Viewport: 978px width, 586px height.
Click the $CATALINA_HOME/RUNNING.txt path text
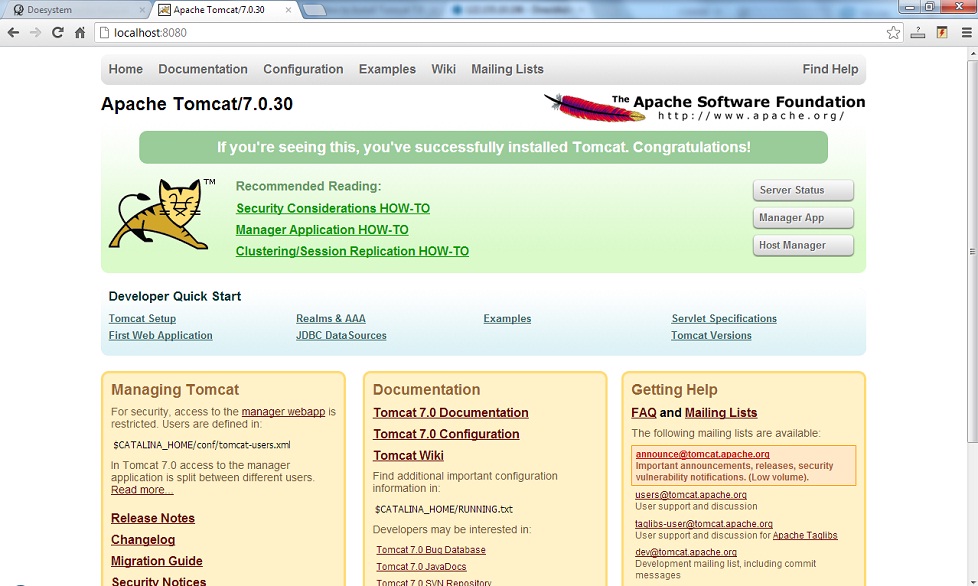pos(443,509)
